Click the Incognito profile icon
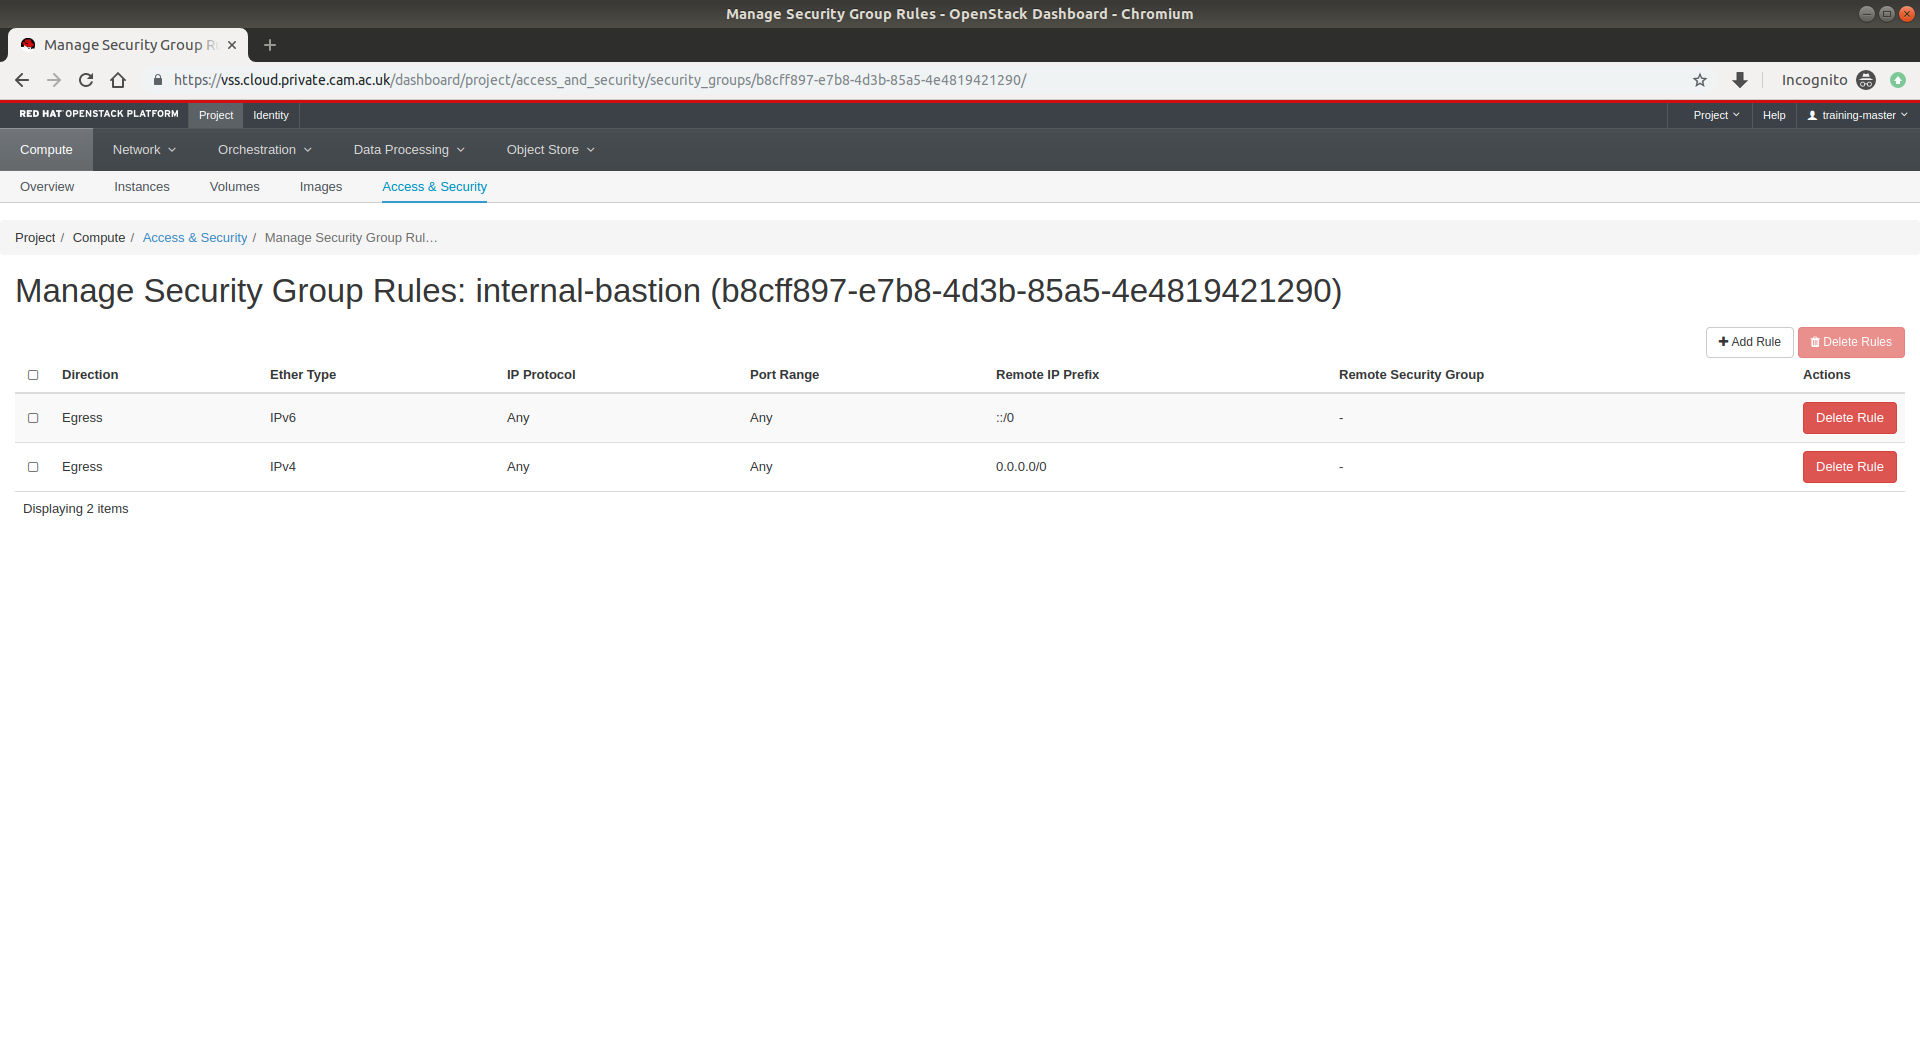Screen dimensions: 1920x1053 coord(1865,80)
